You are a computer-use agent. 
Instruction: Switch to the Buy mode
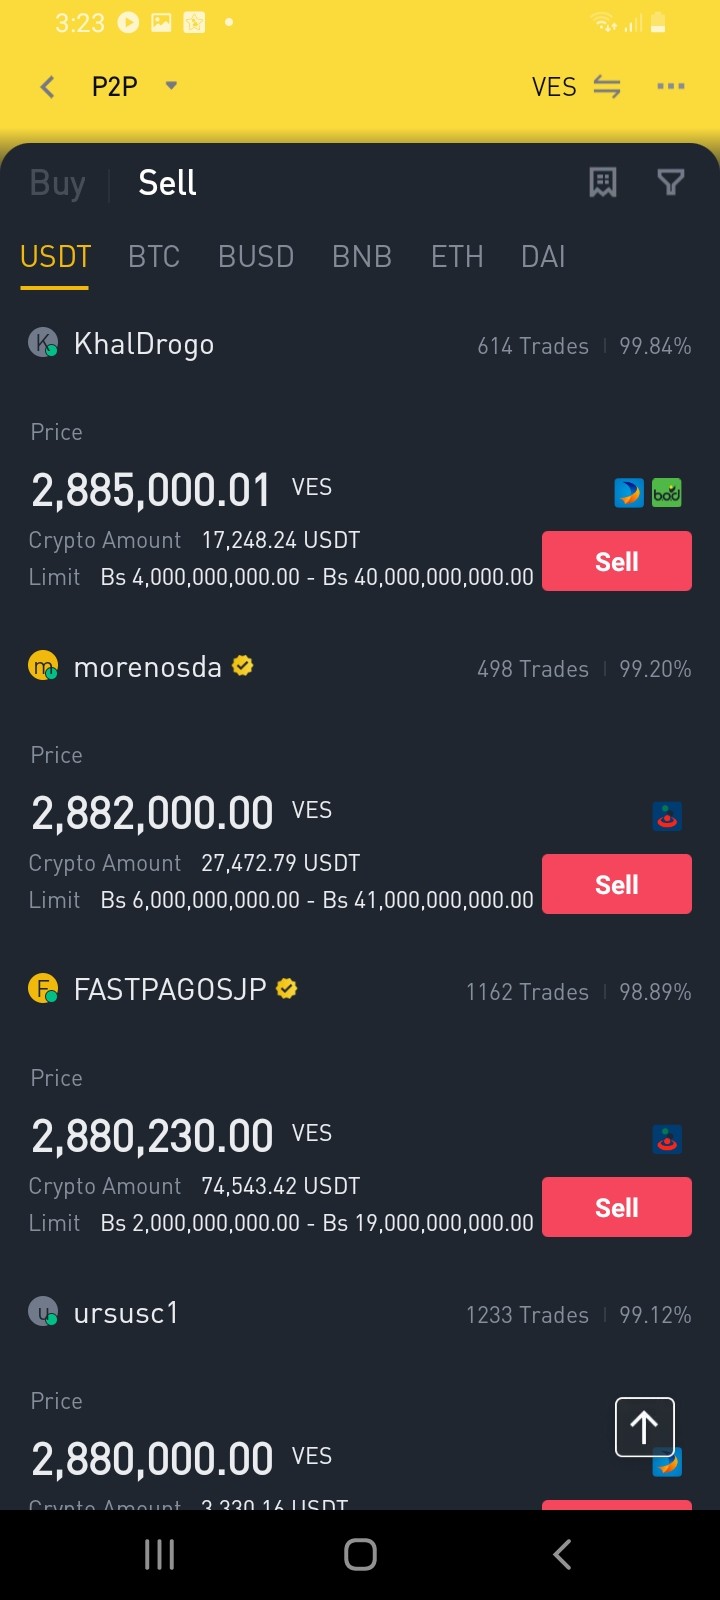coord(58,183)
